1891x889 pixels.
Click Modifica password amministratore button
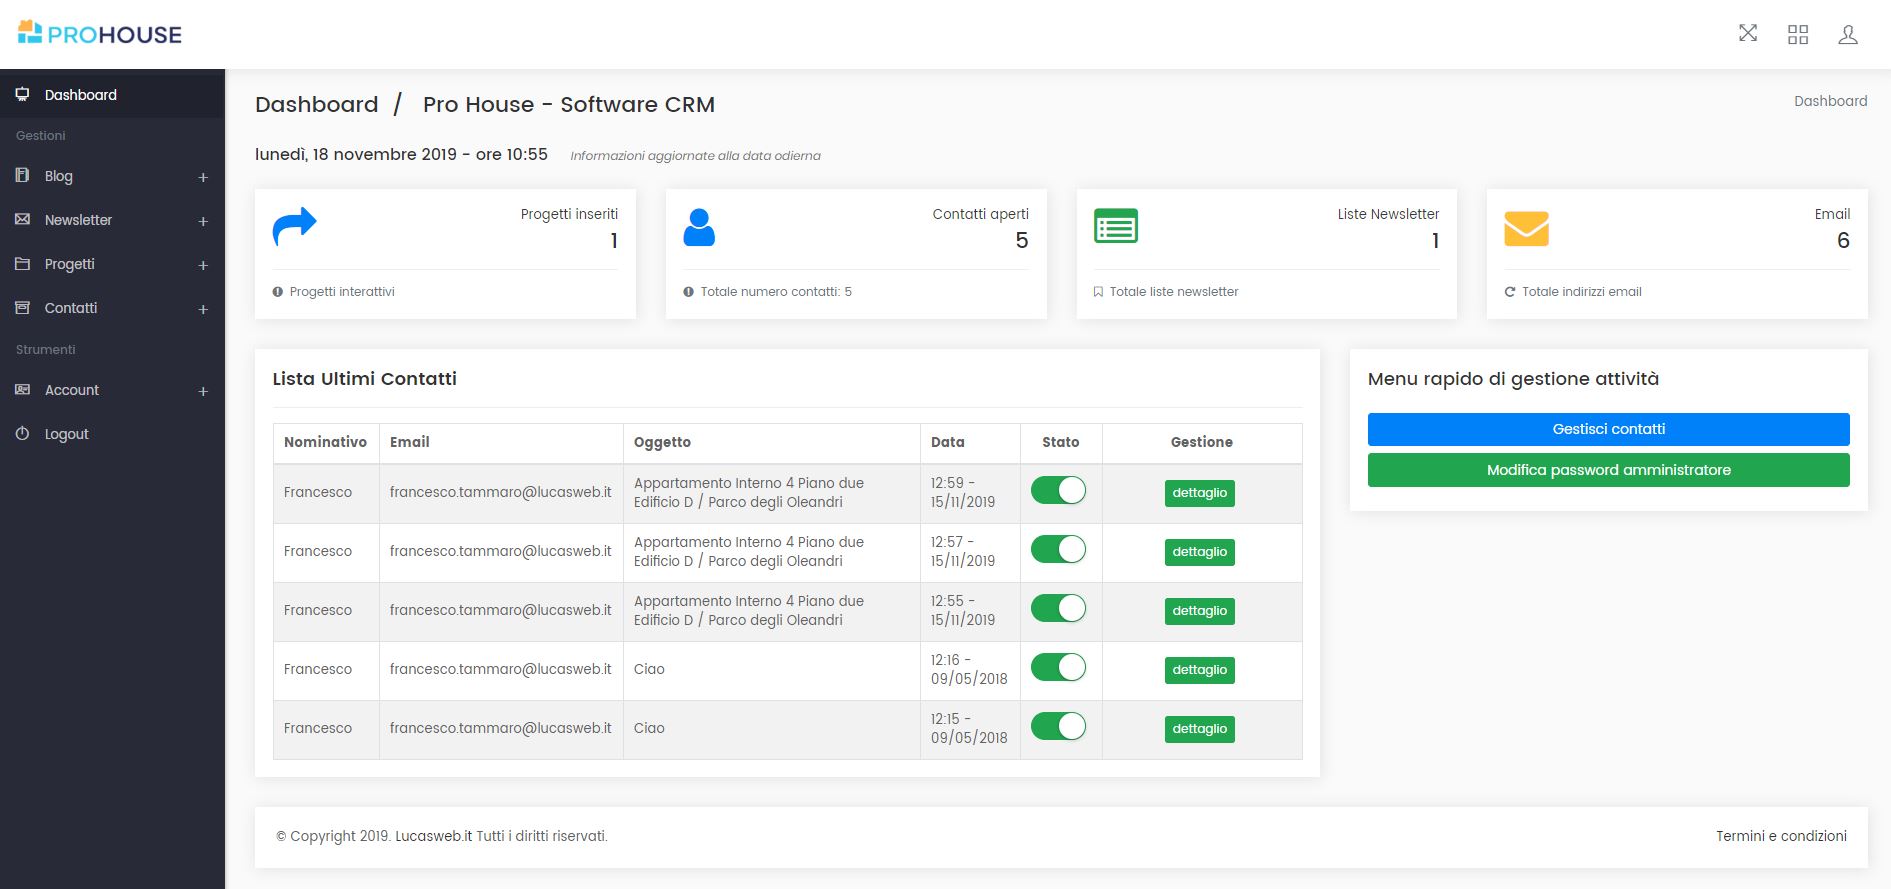(1608, 470)
